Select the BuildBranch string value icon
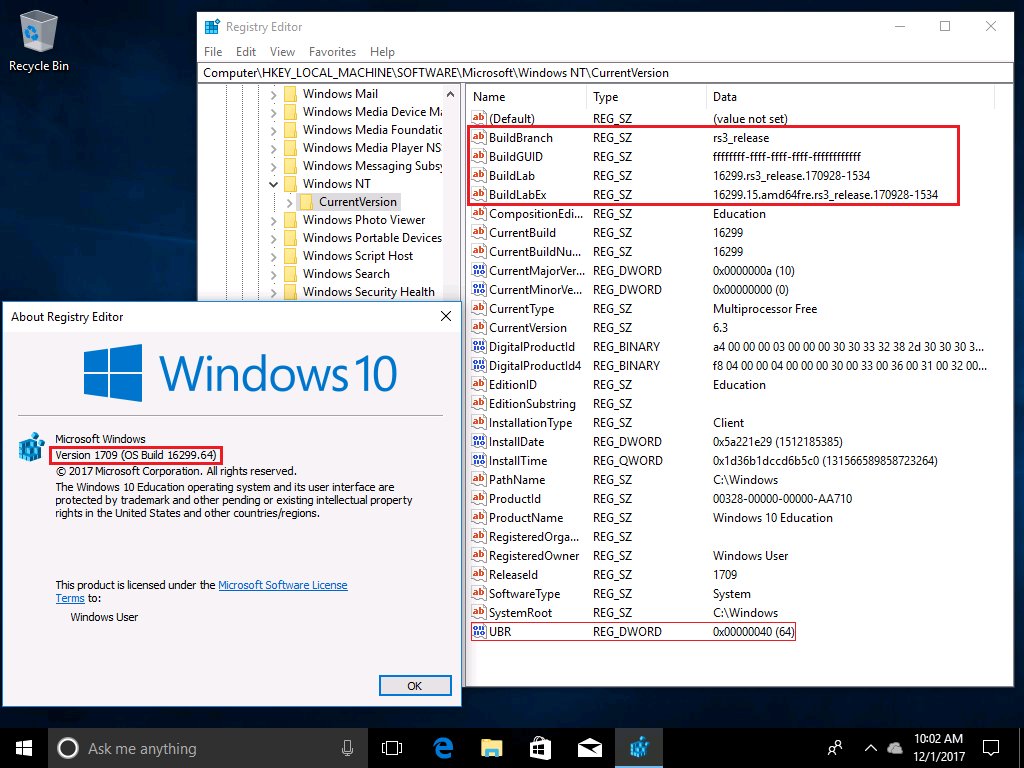The image size is (1024, 768). point(479,137)
